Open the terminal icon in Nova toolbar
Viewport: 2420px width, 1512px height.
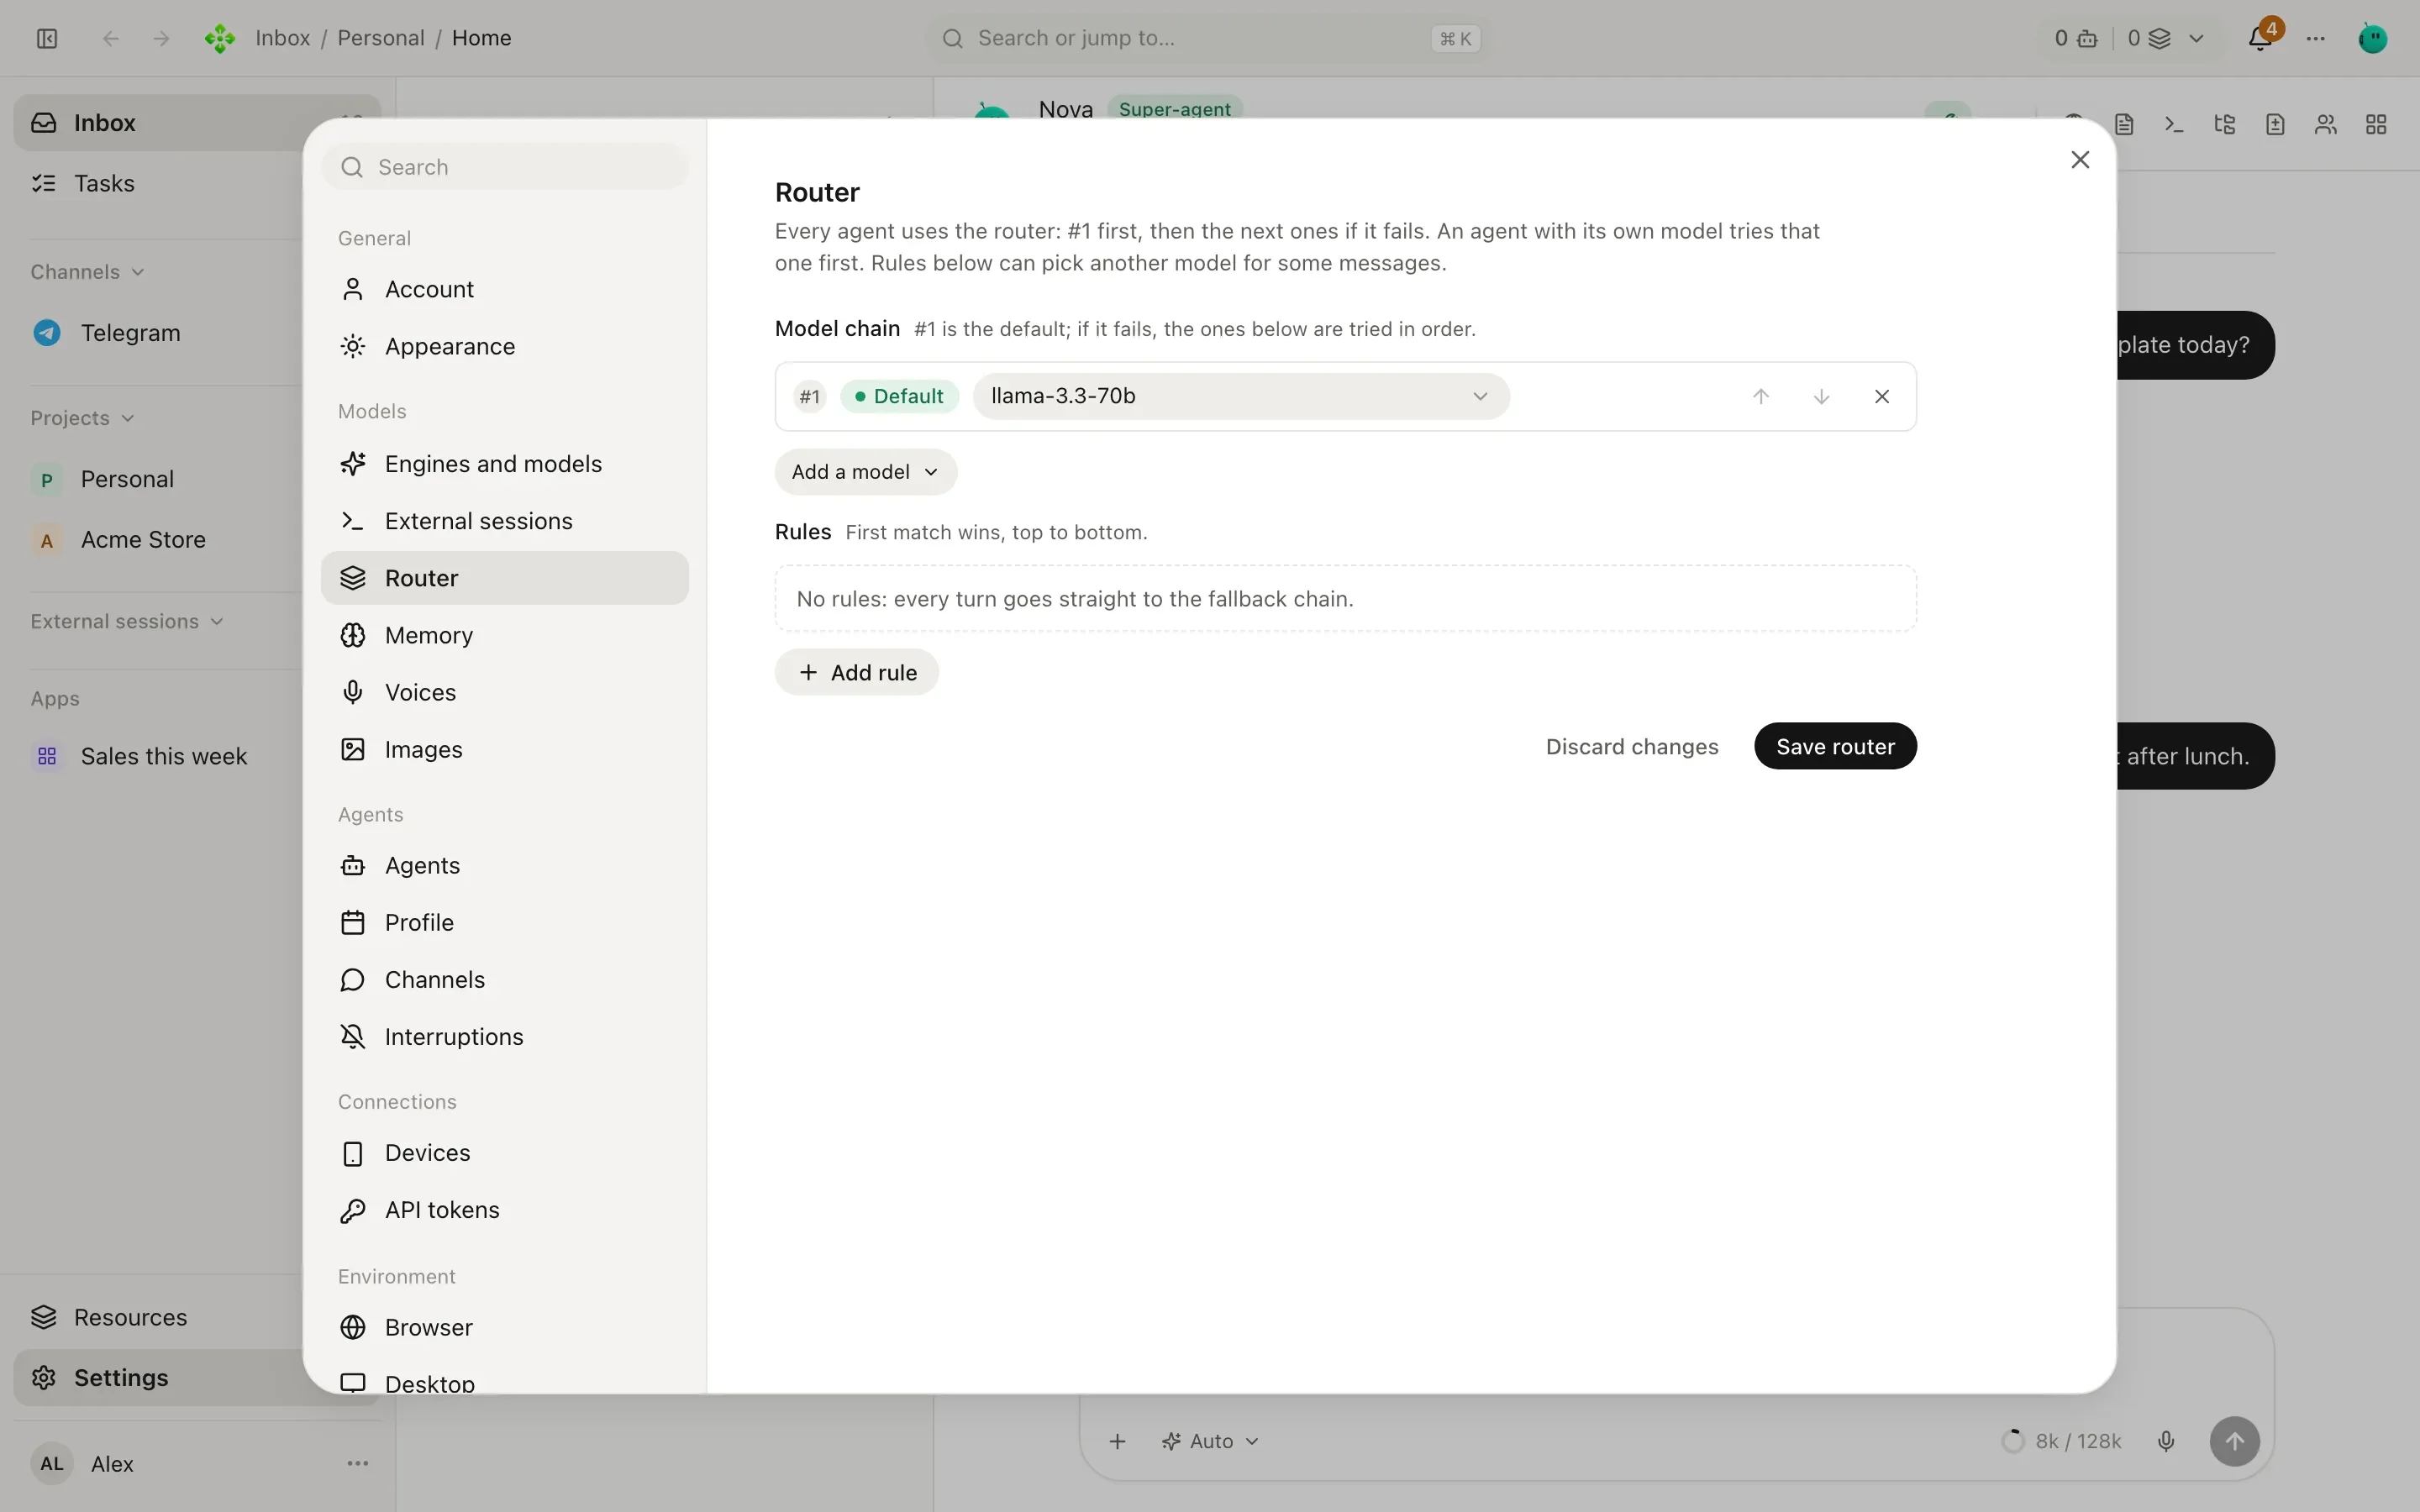(2174, 124)
